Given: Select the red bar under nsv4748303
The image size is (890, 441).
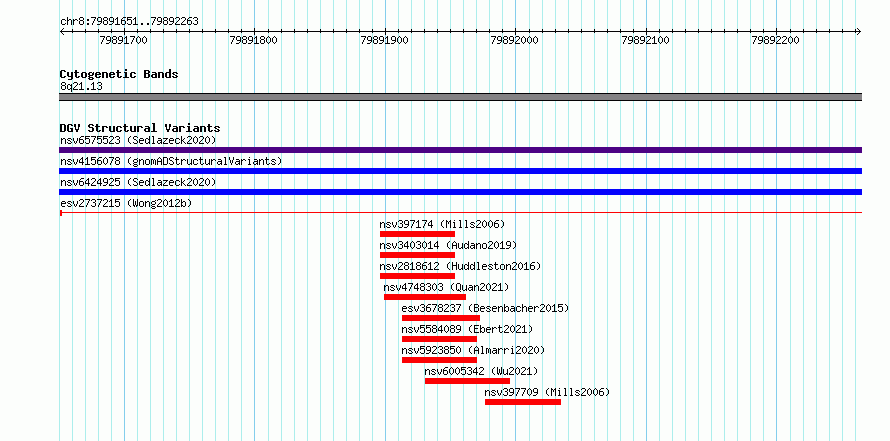Looking at the screenshot, I should [425, 297].
